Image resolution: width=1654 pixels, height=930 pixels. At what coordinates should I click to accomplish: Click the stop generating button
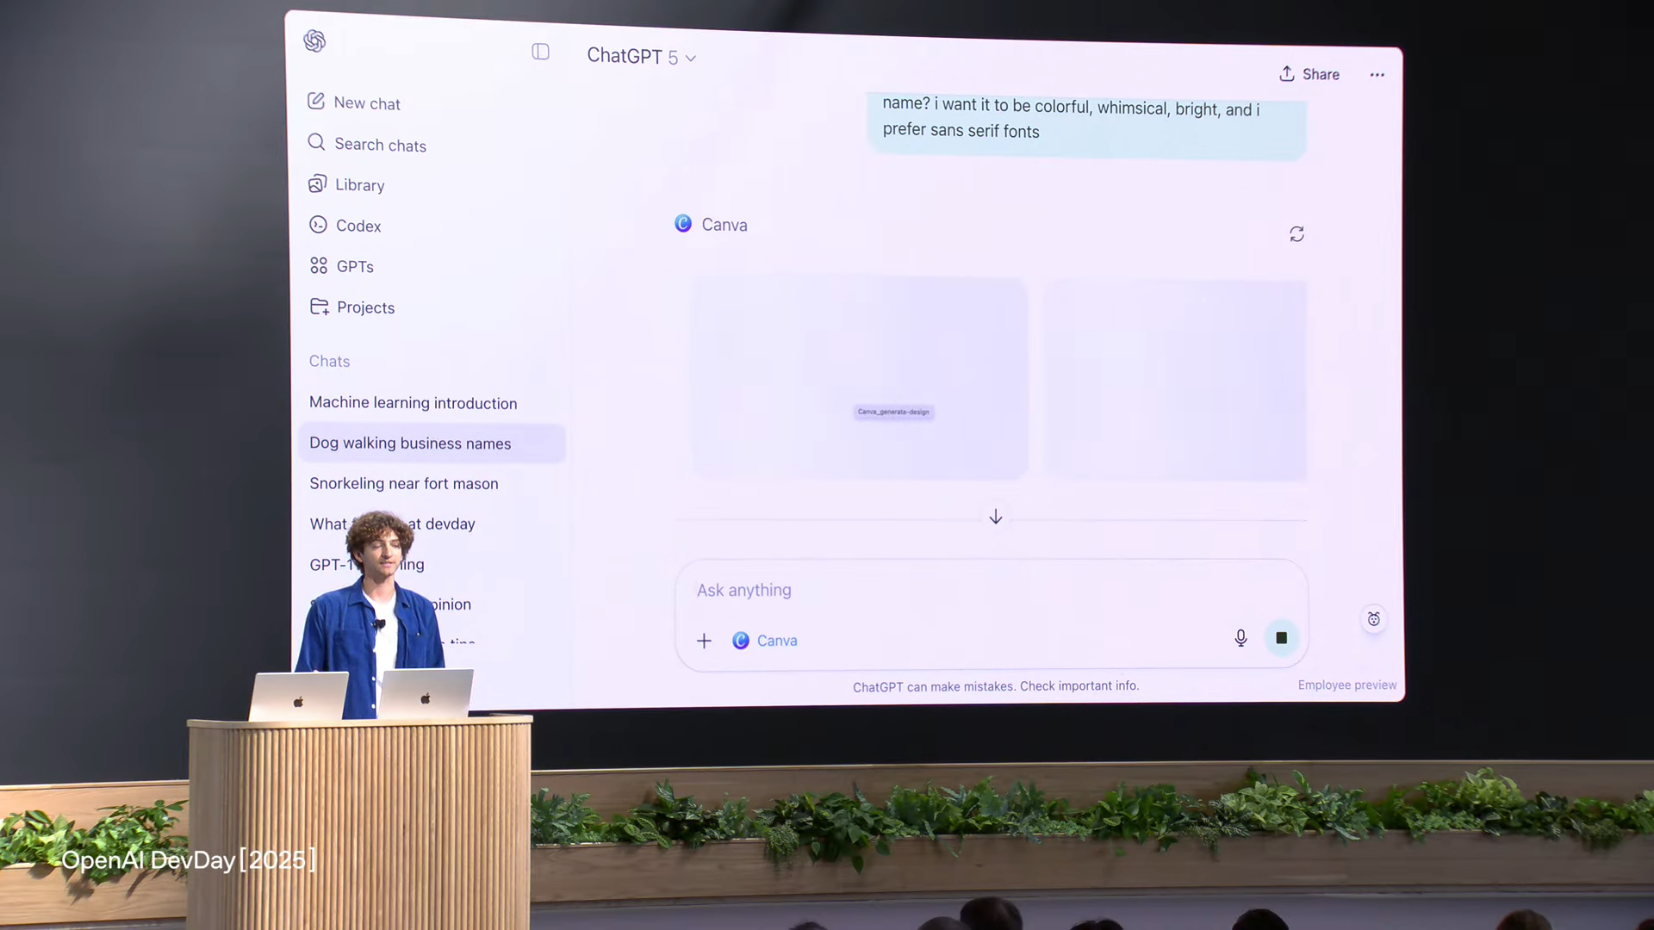tap(1281, 638)
